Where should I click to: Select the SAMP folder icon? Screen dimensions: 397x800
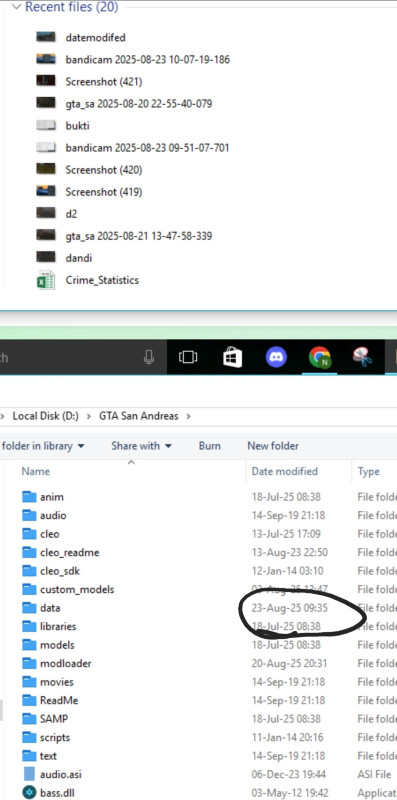[x=30, y=718]
